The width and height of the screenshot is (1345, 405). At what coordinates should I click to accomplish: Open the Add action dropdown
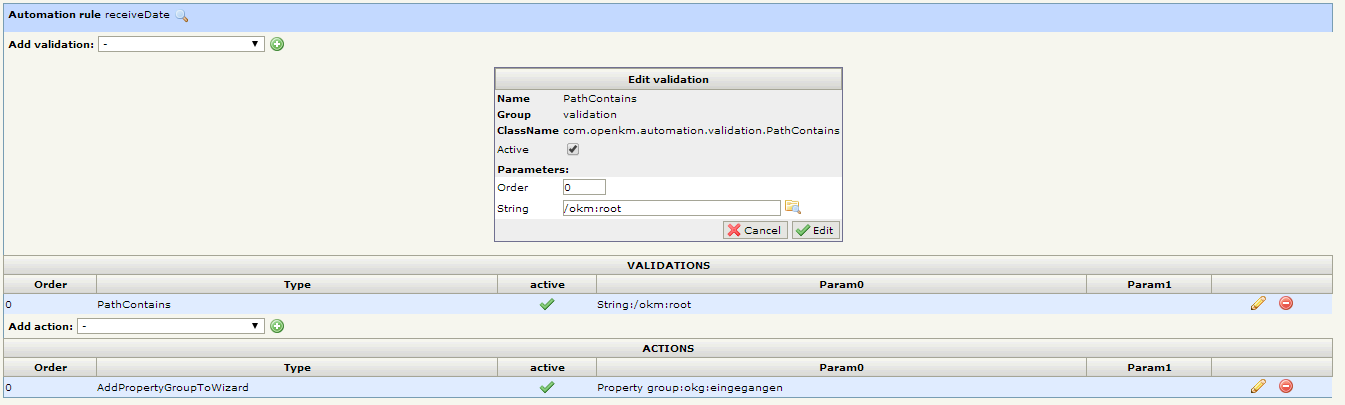click(x=171, y=326)
